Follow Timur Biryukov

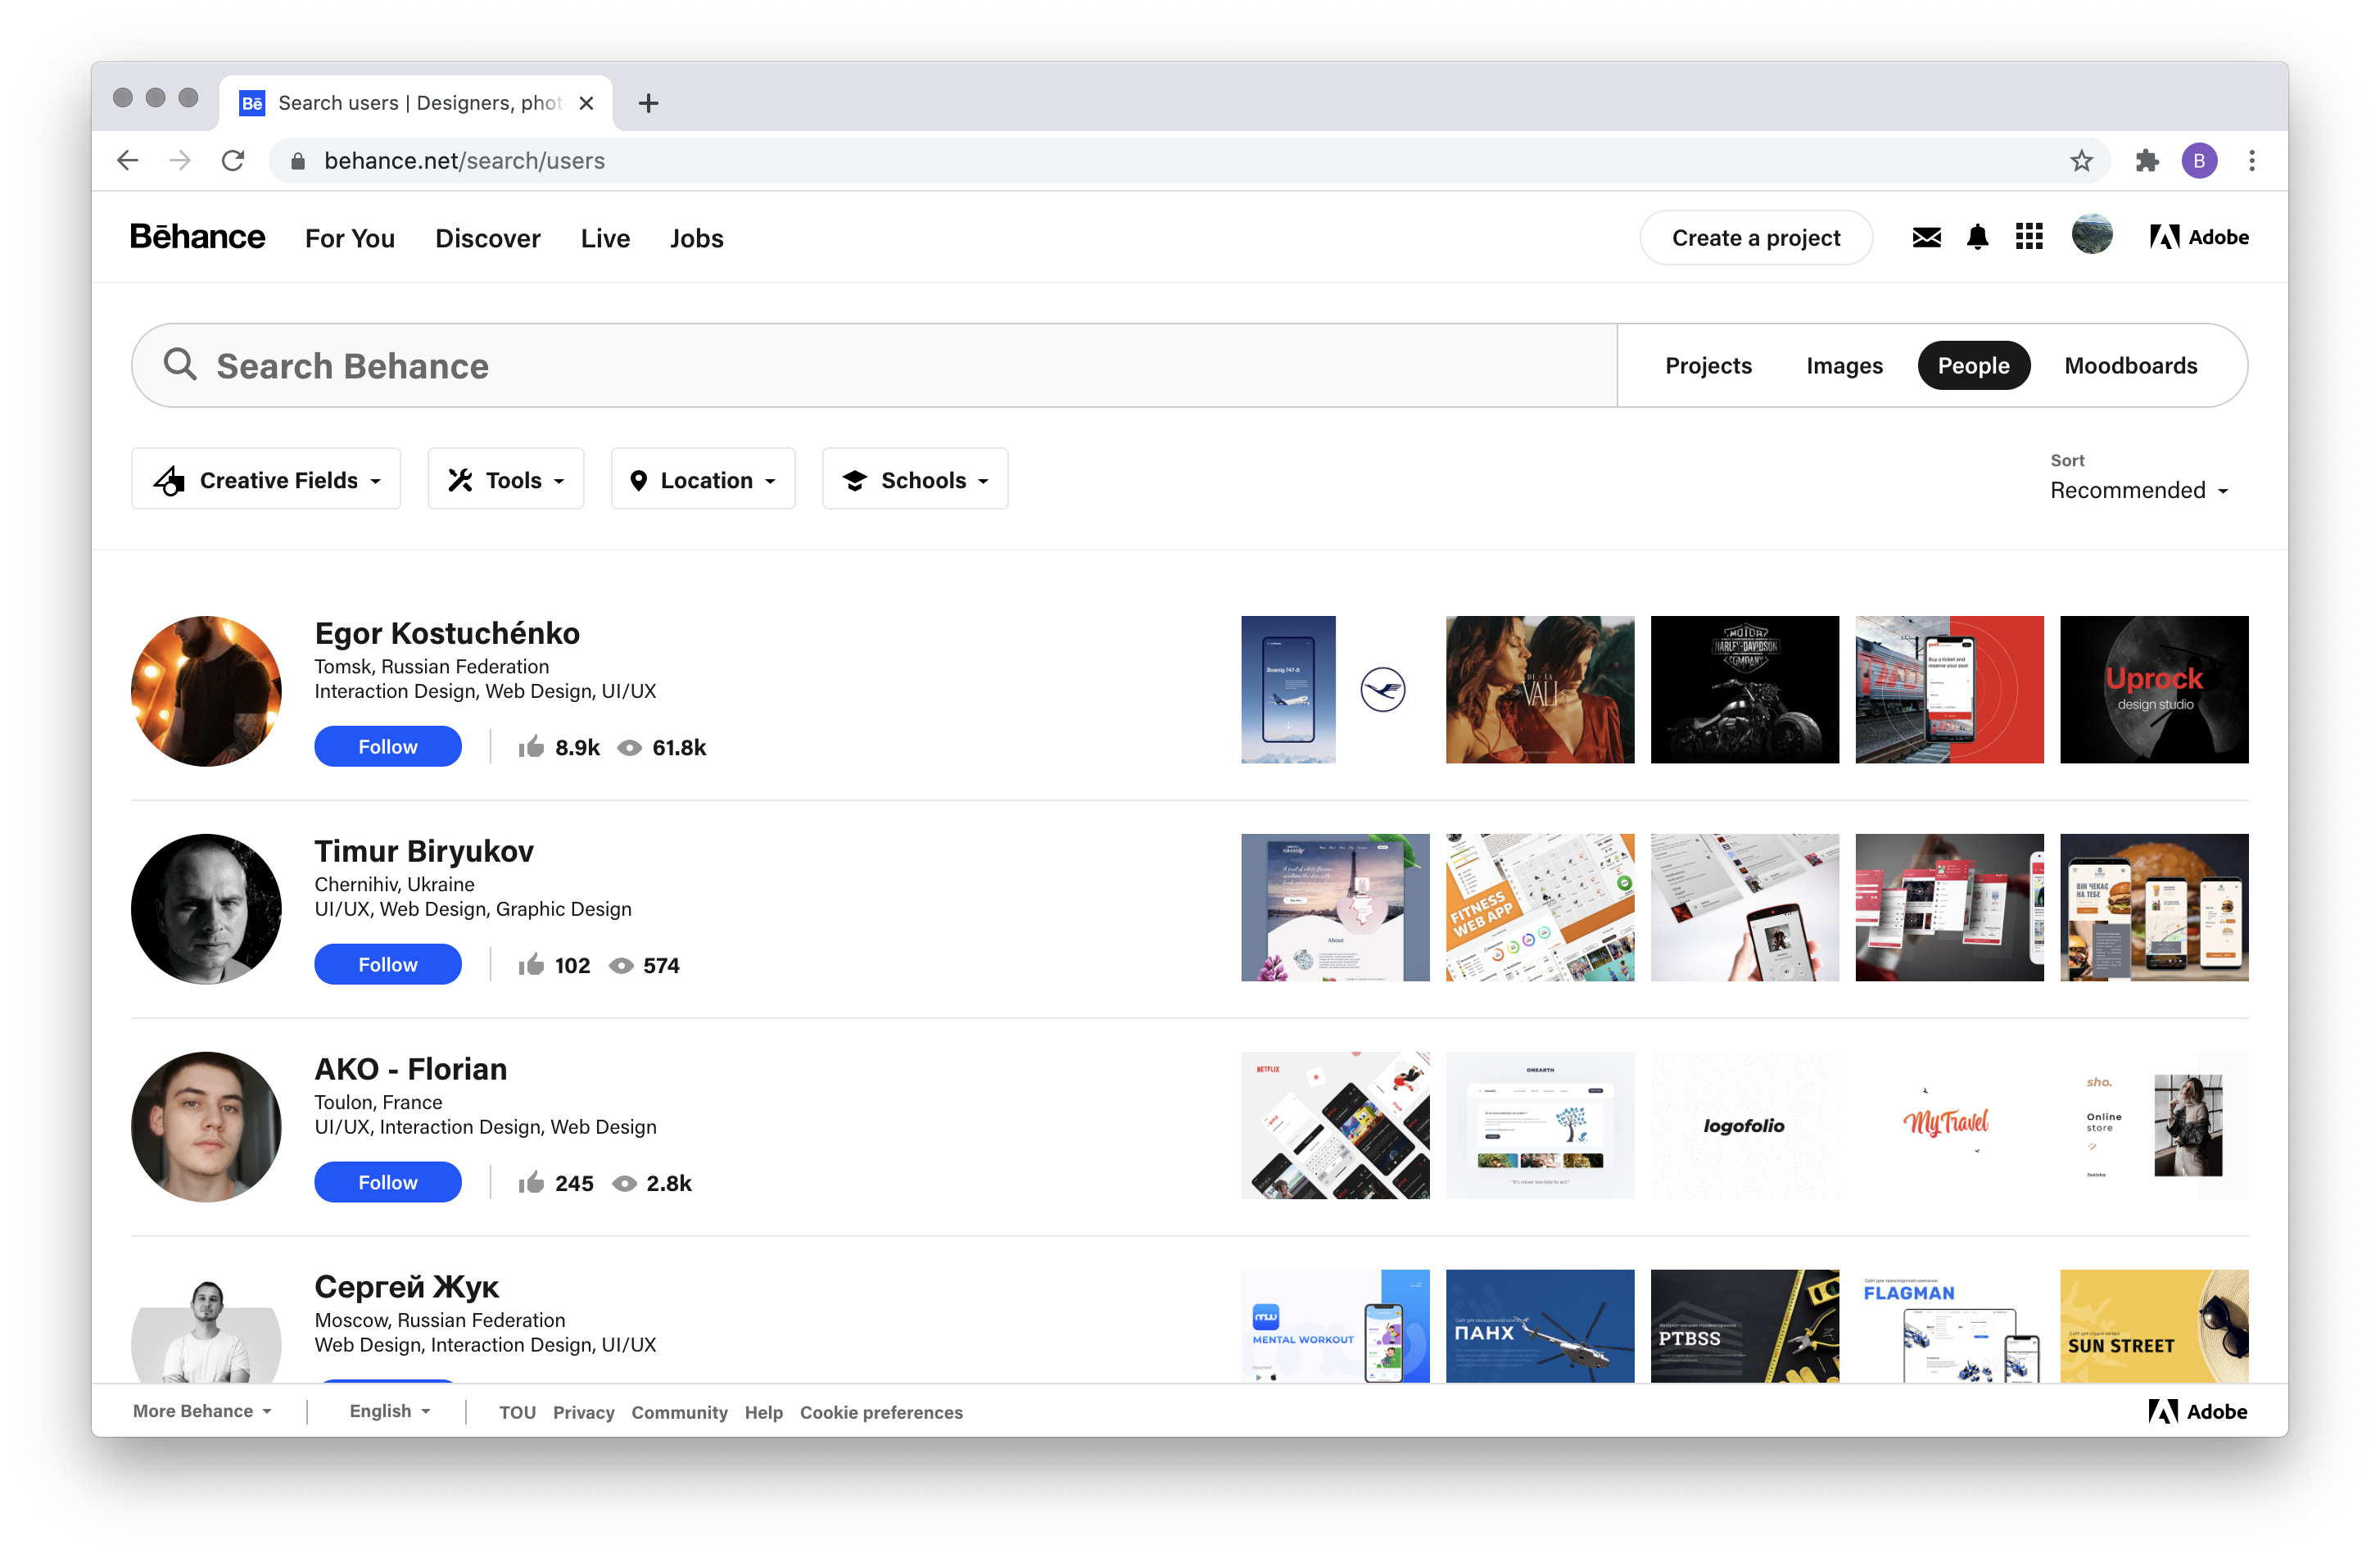[x=388, y=964]
